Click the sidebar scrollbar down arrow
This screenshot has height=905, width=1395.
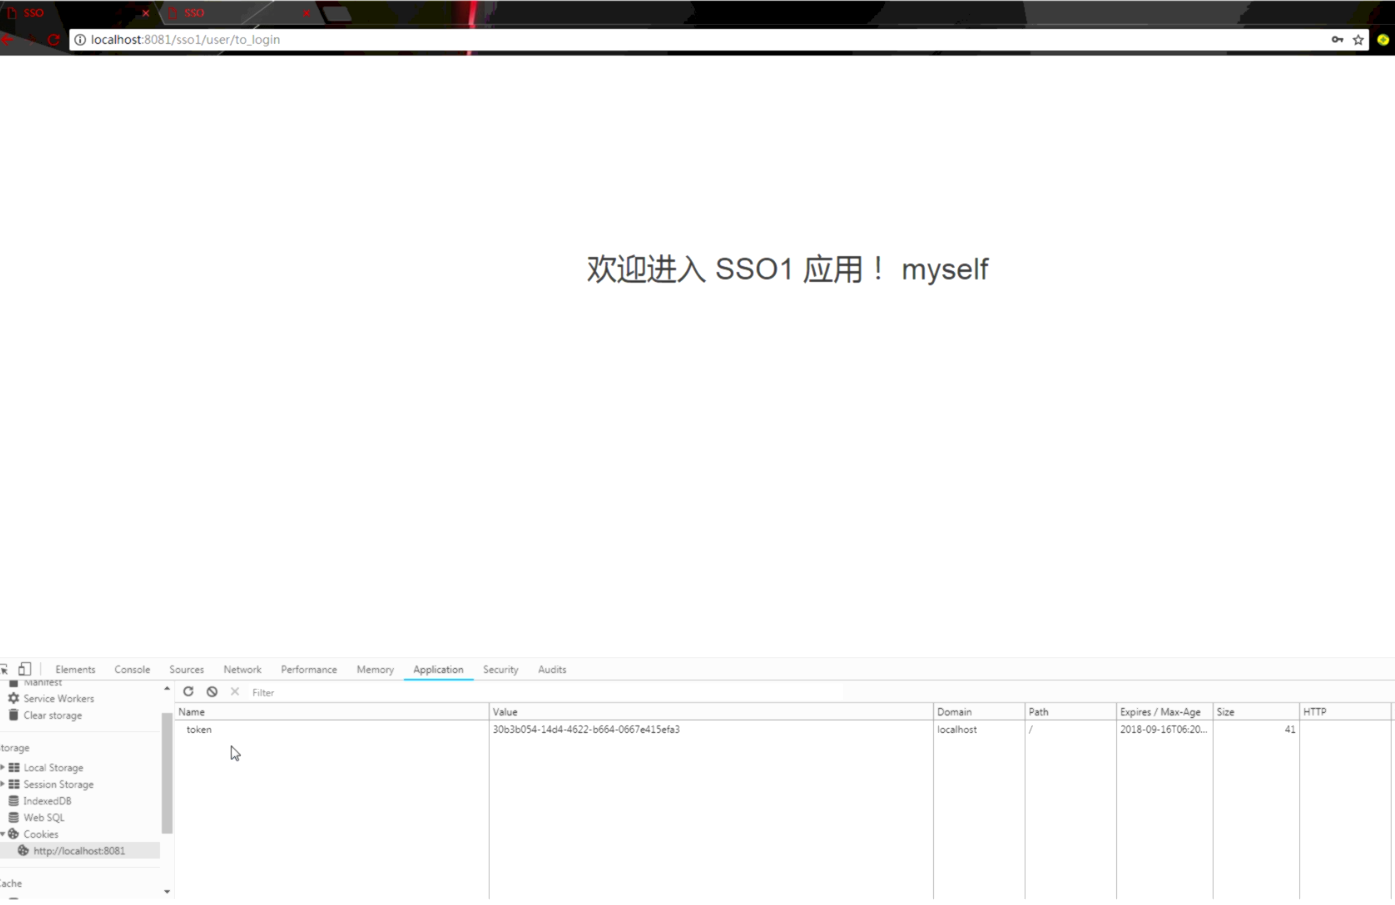[x=167, y=891]
